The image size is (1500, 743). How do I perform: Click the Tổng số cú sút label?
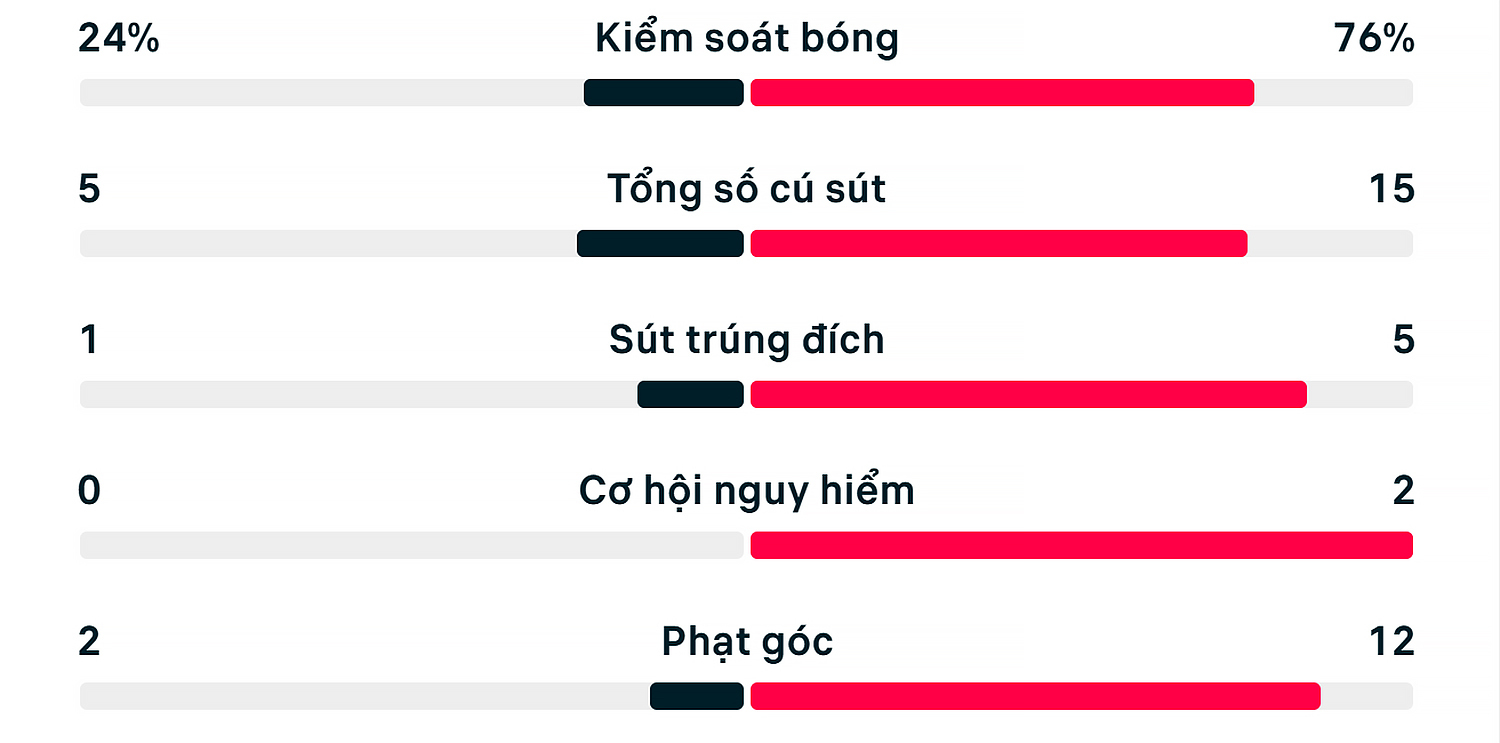click(x=747, y=189)
